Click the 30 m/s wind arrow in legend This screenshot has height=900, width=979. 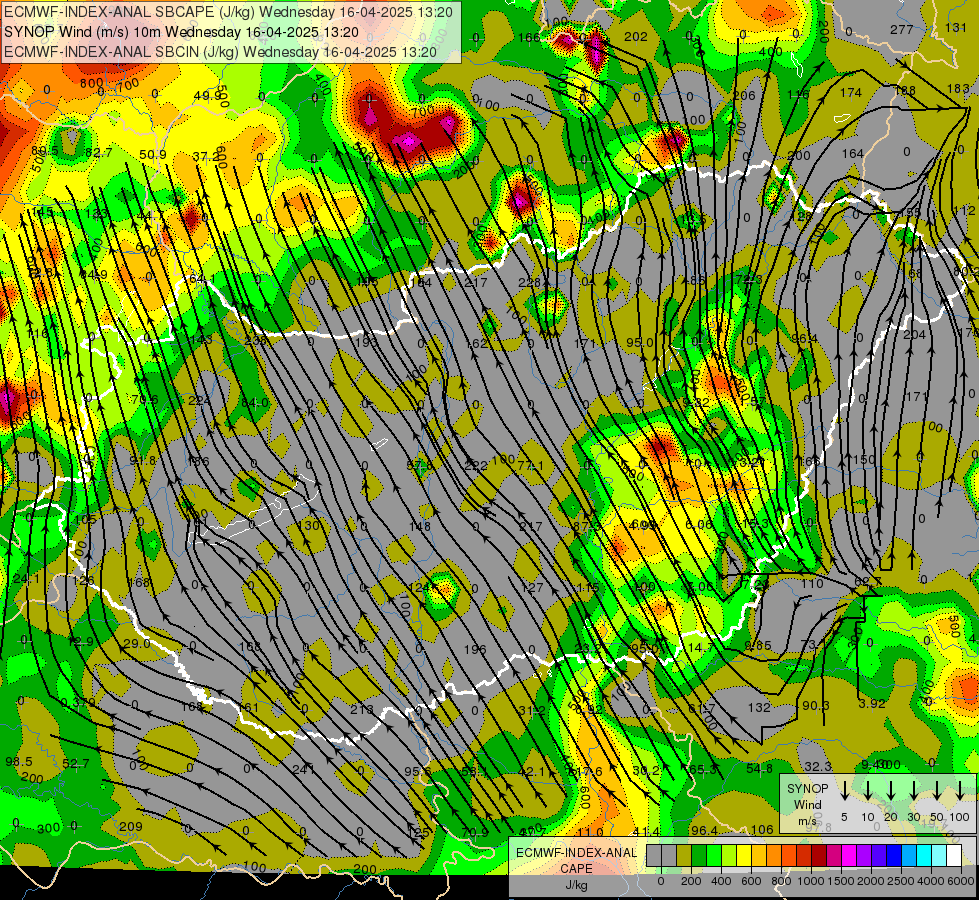914,791
